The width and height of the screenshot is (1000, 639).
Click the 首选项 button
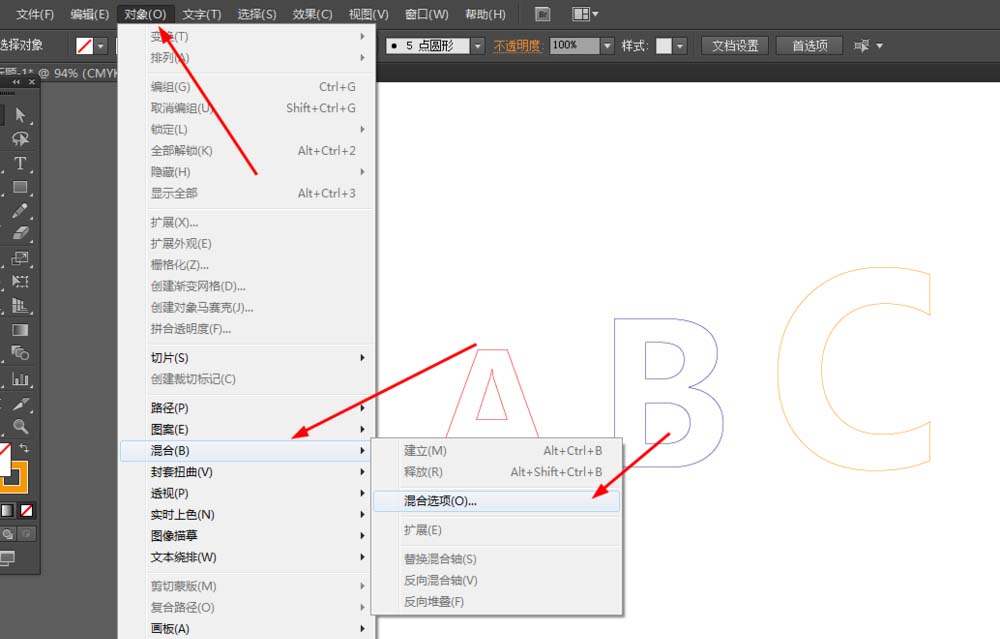(x=808, y=45)
